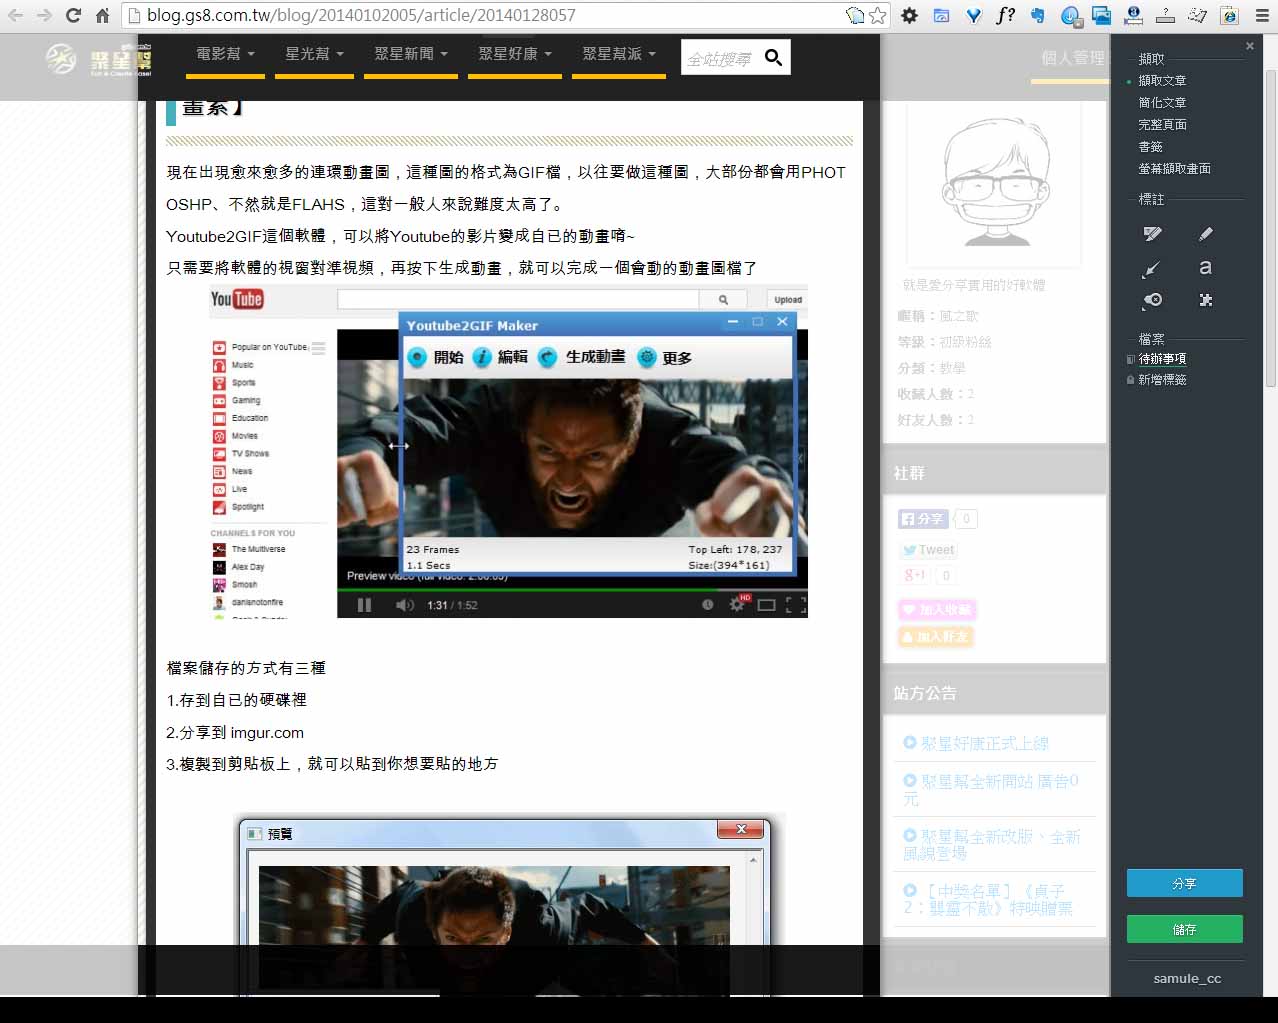The height and width of the screenshot is (1023, 1278).
Task: Mute the video using speaker icon
Action: click(404, 605)
